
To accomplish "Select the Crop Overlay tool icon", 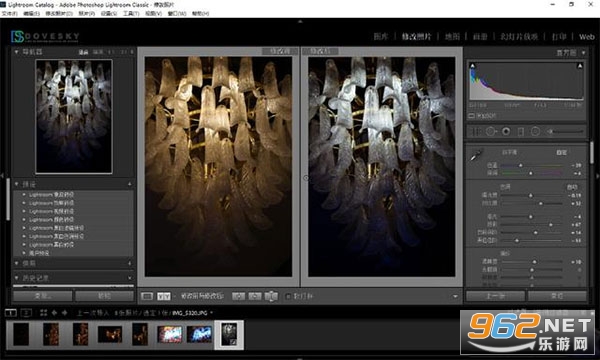I will pos(475,132).
